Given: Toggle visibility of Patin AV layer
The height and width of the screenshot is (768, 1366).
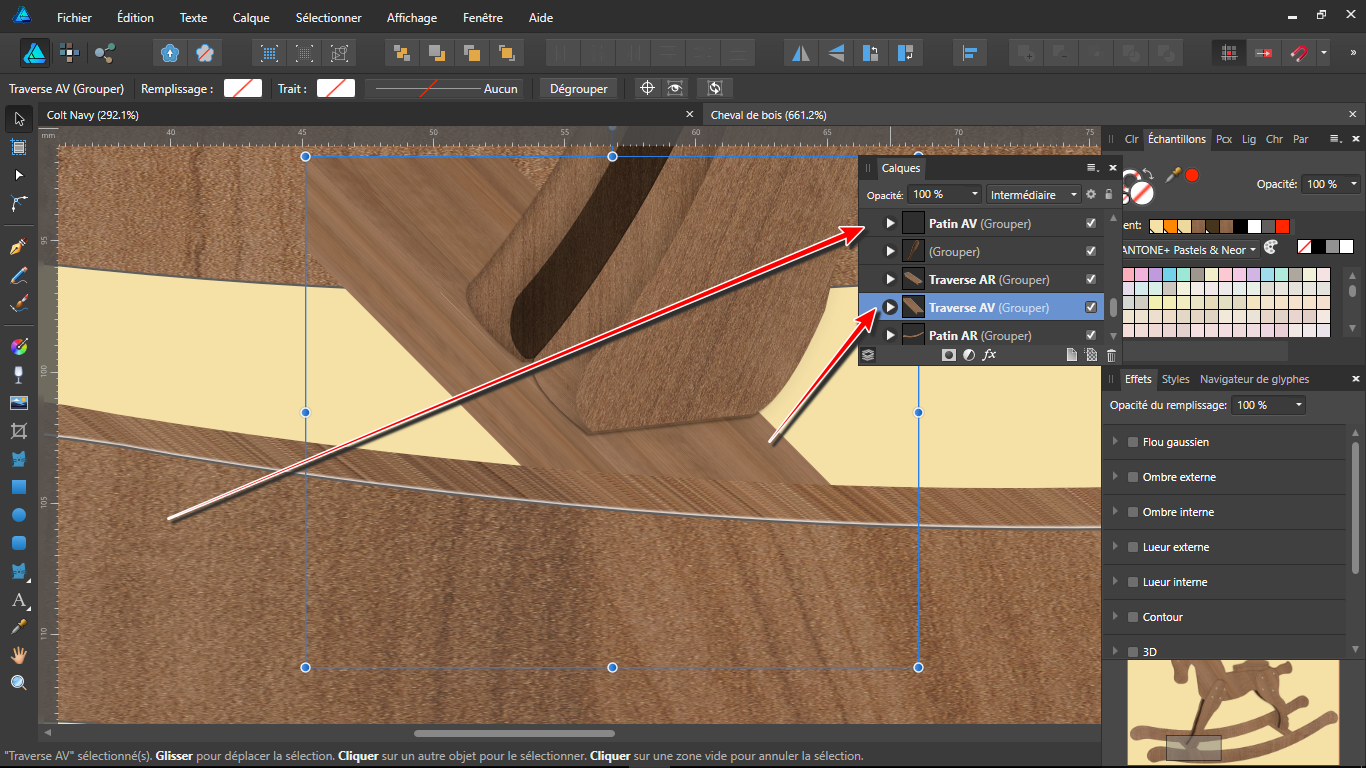Looking at the screenshot, I should point(1091,223).
